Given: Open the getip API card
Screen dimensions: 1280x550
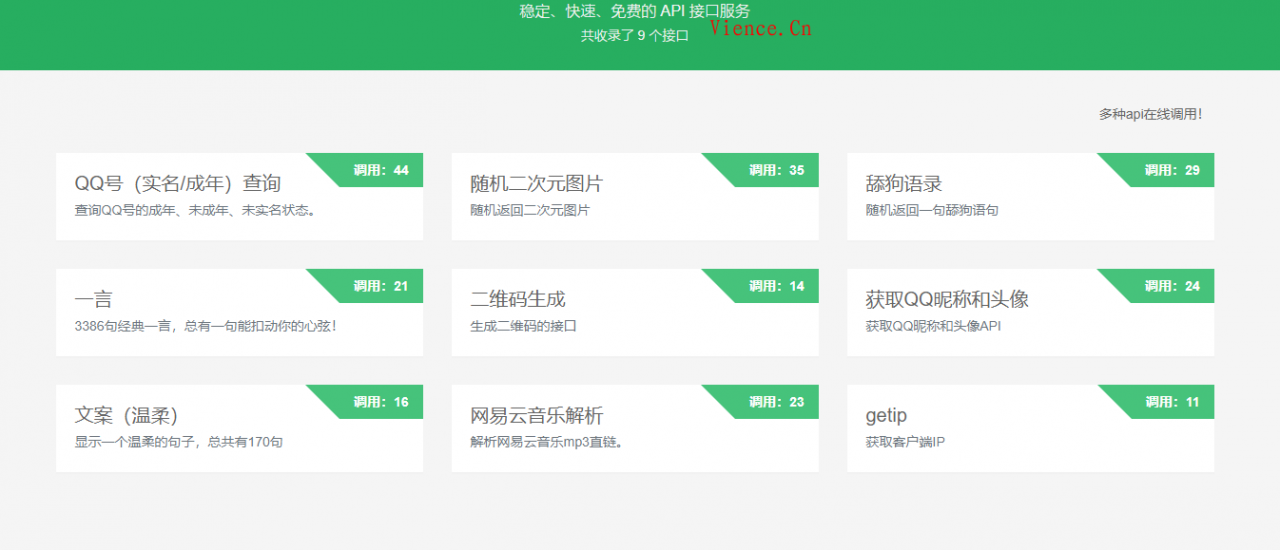Looking at the screenshot, I should [x=1030, y=429].
